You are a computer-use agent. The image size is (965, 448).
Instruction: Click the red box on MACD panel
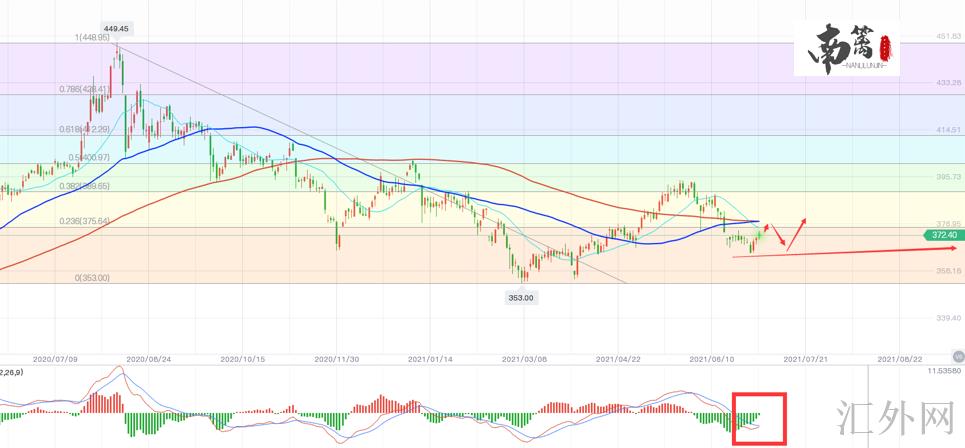pos(759,418)
